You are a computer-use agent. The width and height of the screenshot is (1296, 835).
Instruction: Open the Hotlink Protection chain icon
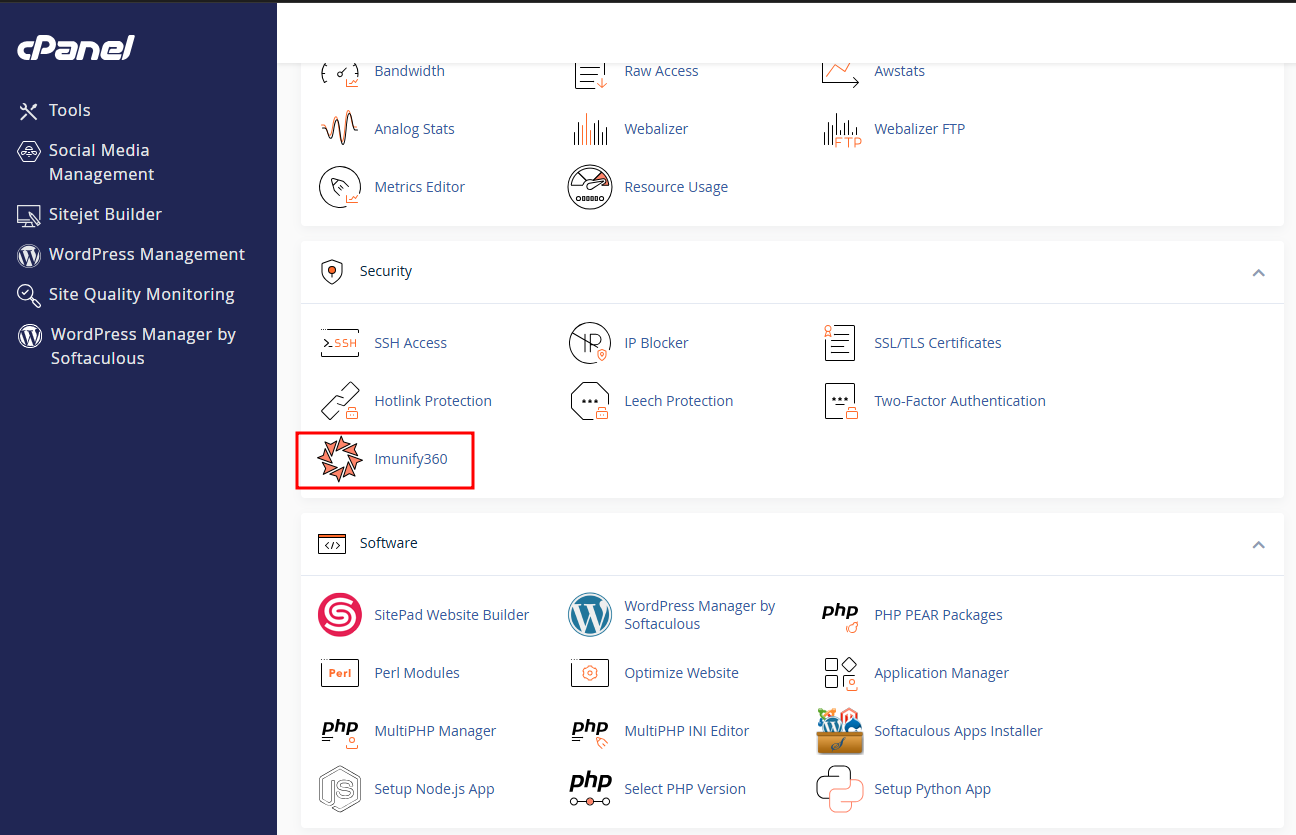click(339, 401)
